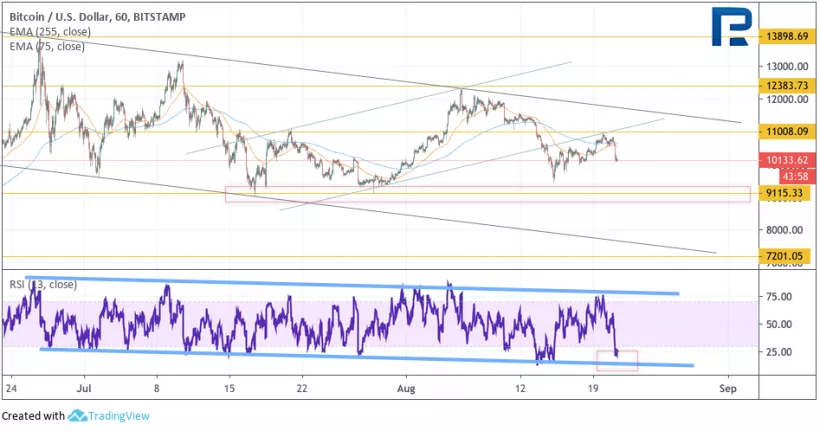Click the 7201.05 price level label
Screen dimensions: 820x431
click(x=786, y=256)
